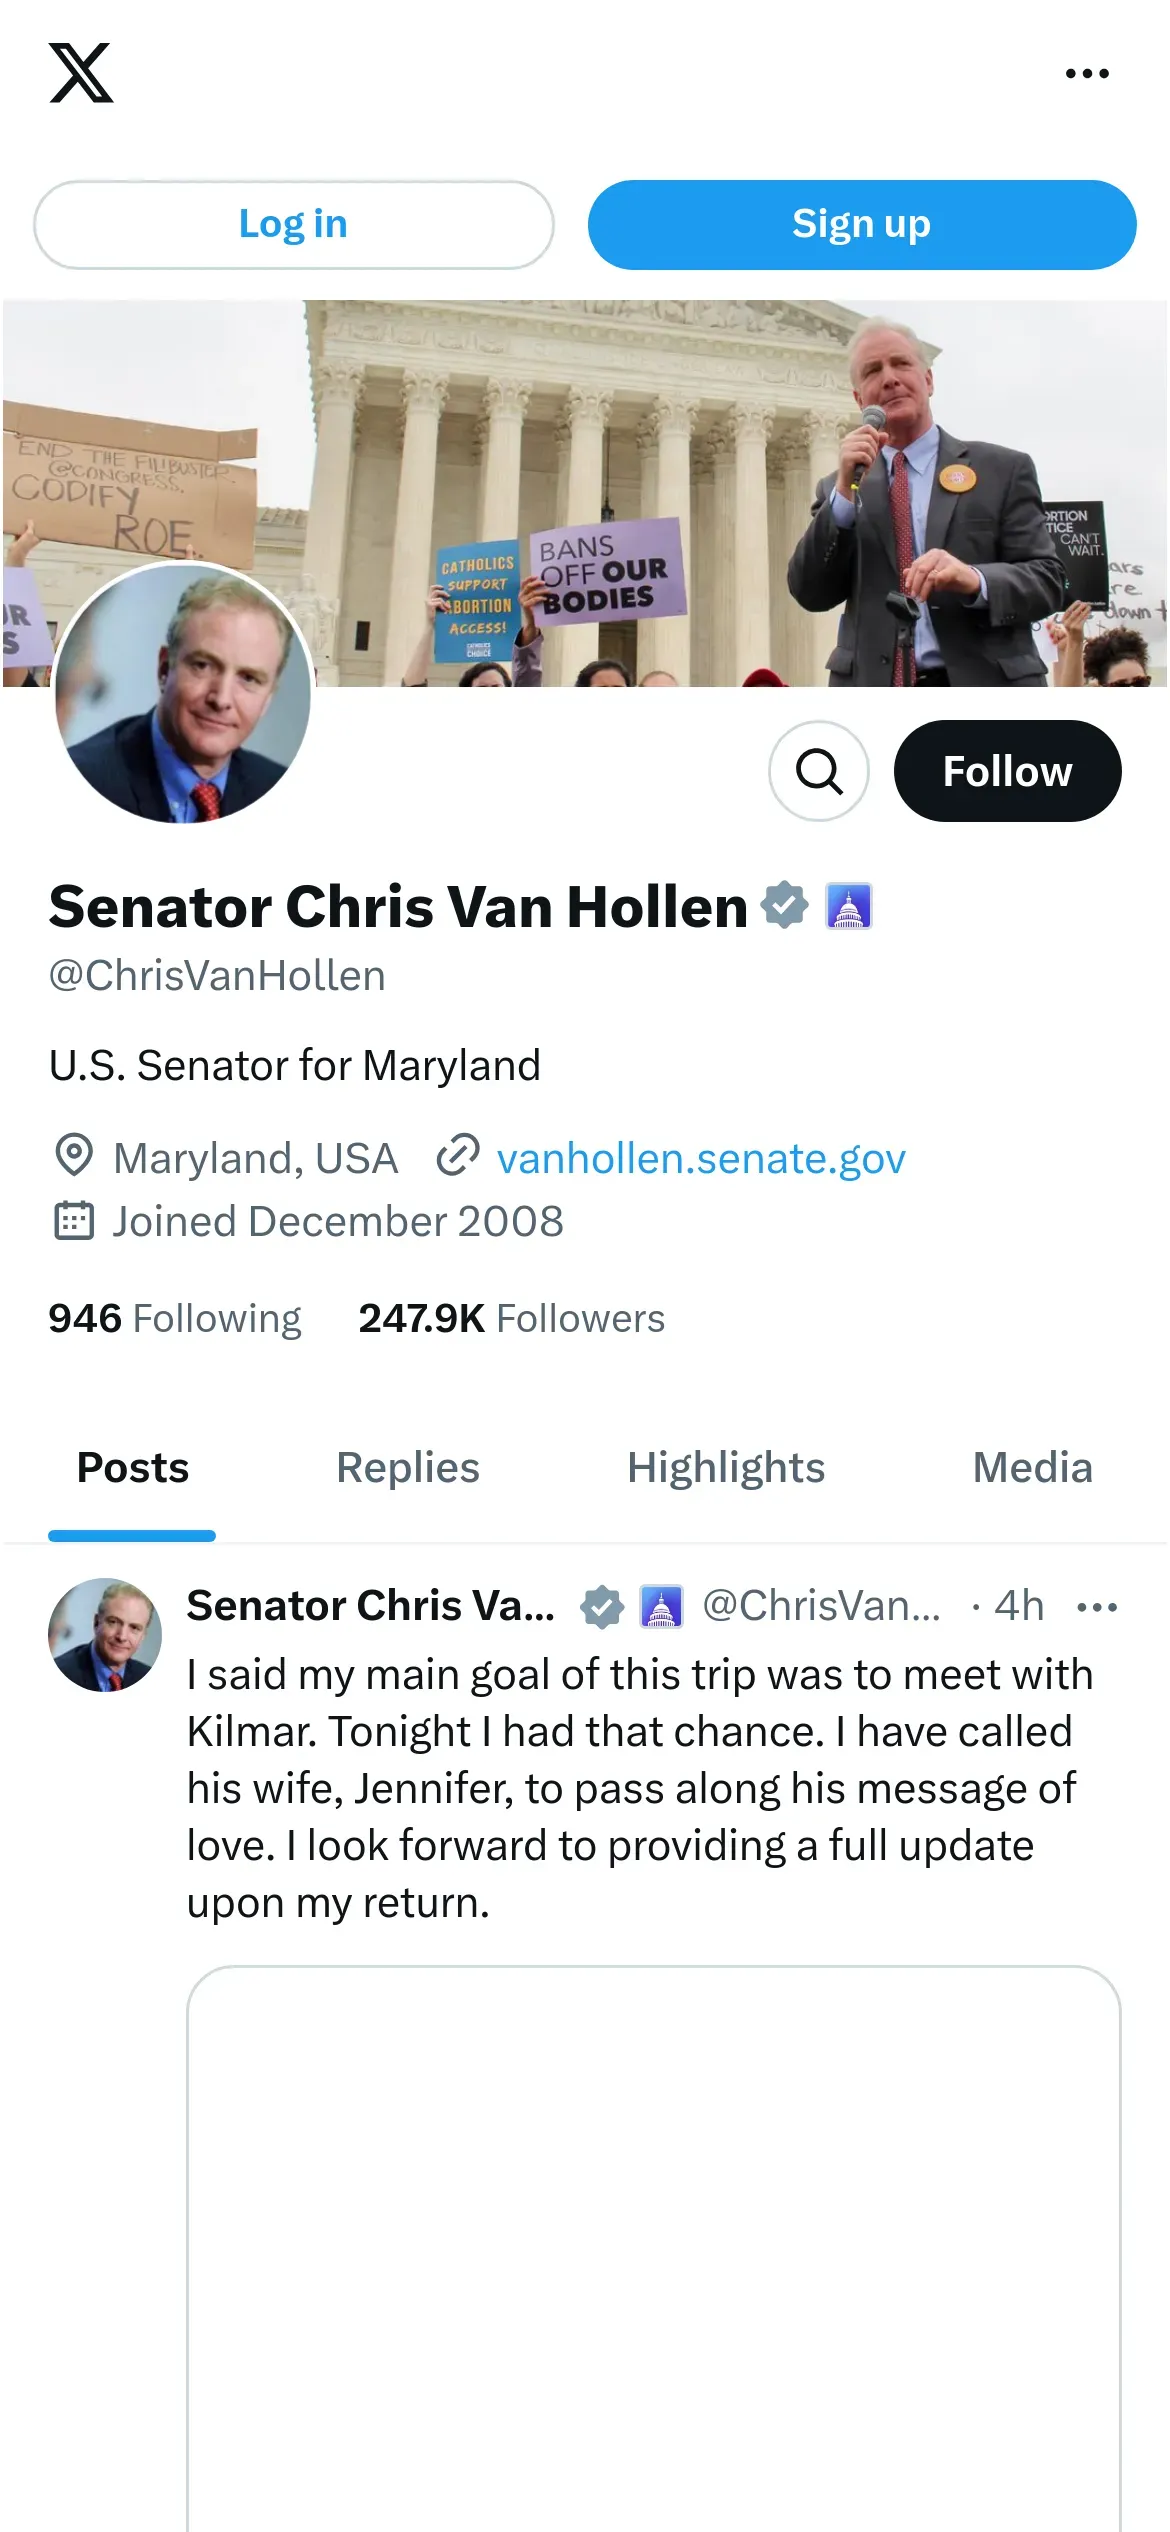Open the vanhollen.senate.gov website link

pos(700,1158)
